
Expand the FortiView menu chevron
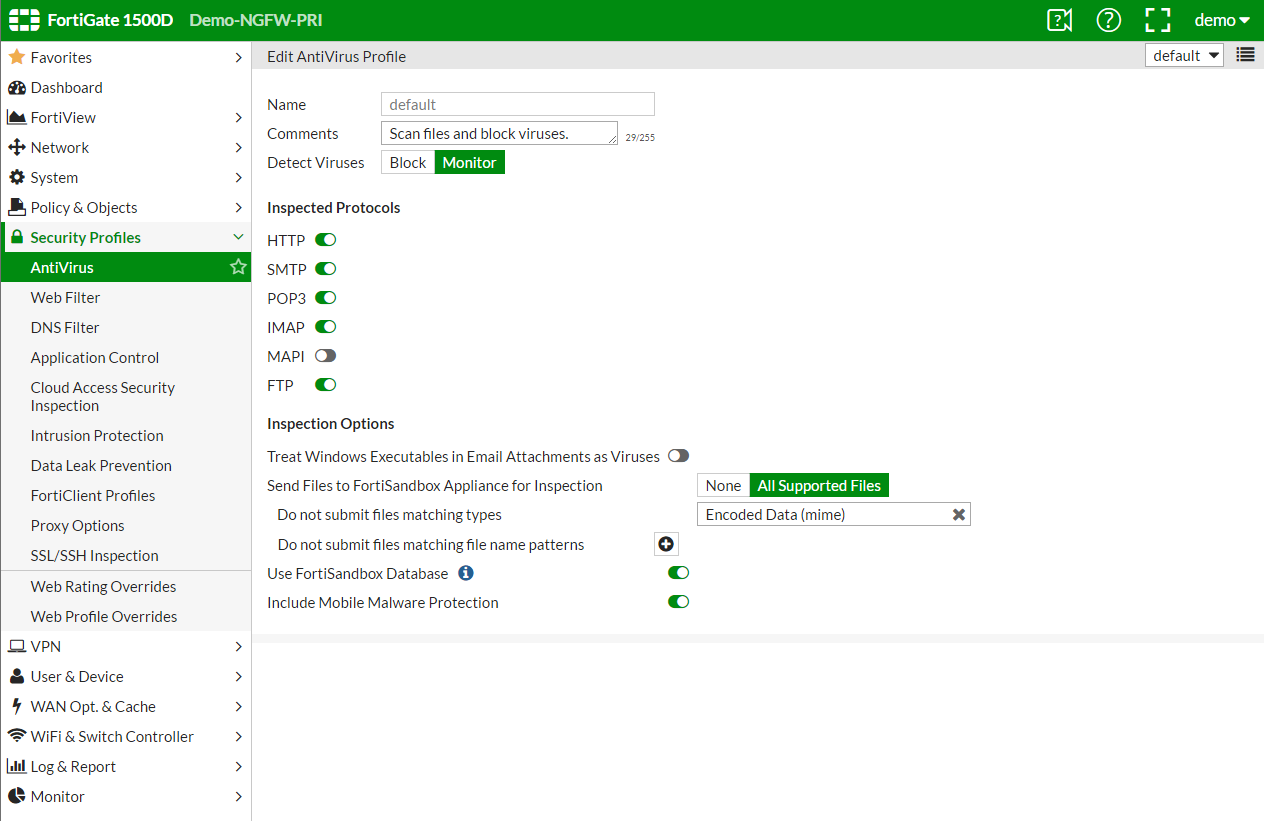(238, 117)
